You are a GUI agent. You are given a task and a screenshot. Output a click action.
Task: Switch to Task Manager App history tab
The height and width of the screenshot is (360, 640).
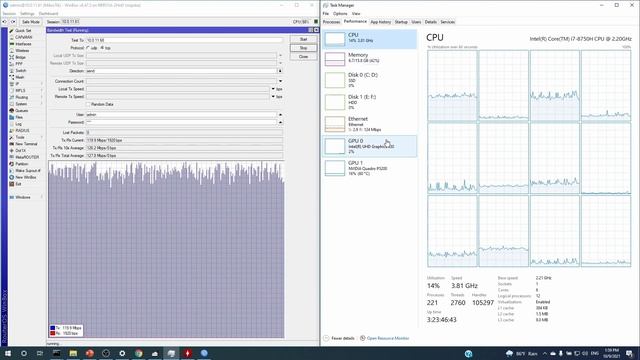(x=380, y=22)
